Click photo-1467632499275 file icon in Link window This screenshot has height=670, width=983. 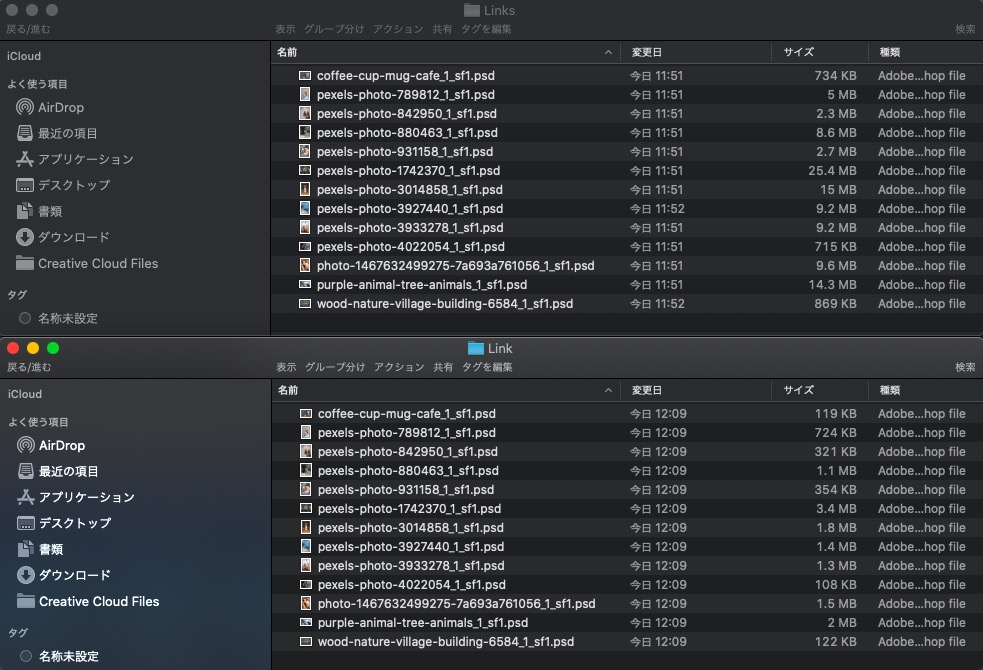pos(306,604)
